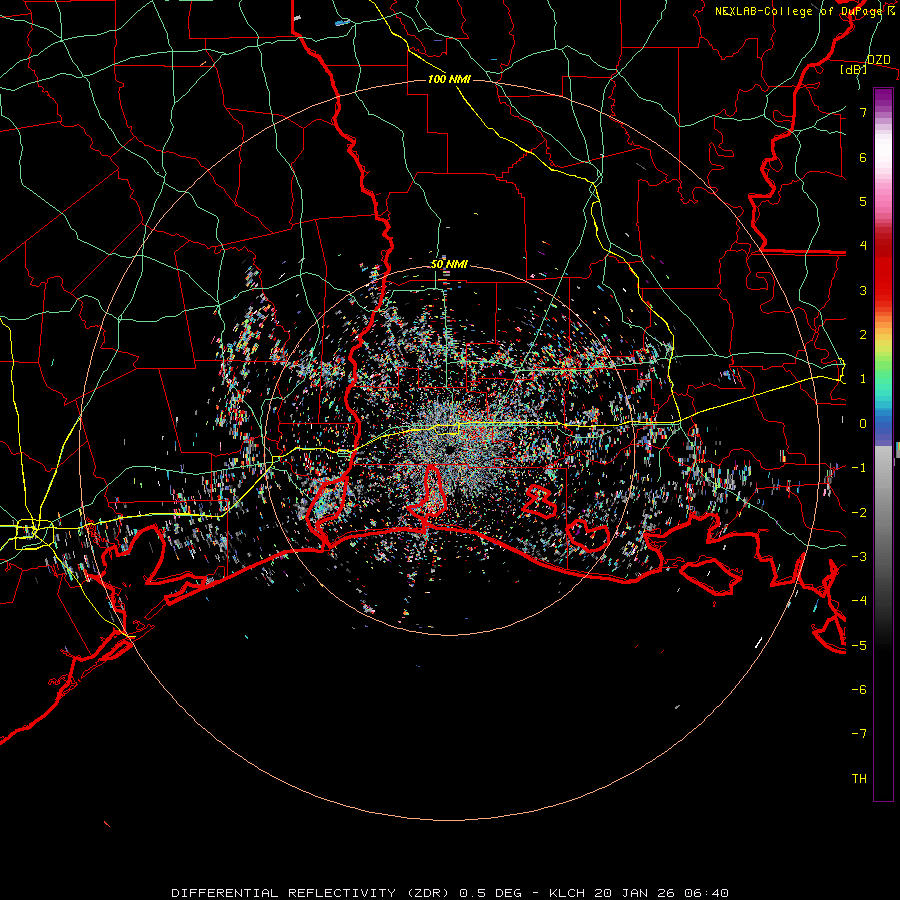Click the "100 NMI" range ring label
Image resolution: width=900 pixels, height=900 pixels.
(449, 79)
